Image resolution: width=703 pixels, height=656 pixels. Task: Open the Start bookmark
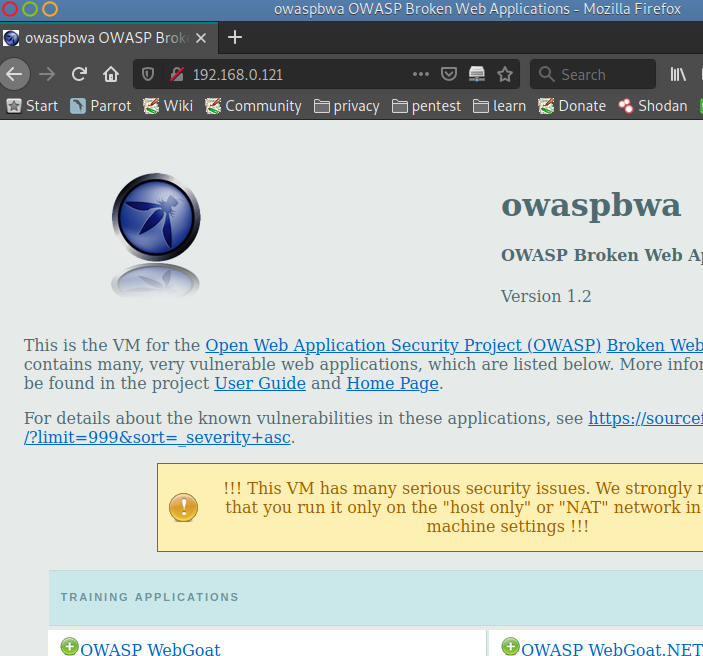pos(32,106)
